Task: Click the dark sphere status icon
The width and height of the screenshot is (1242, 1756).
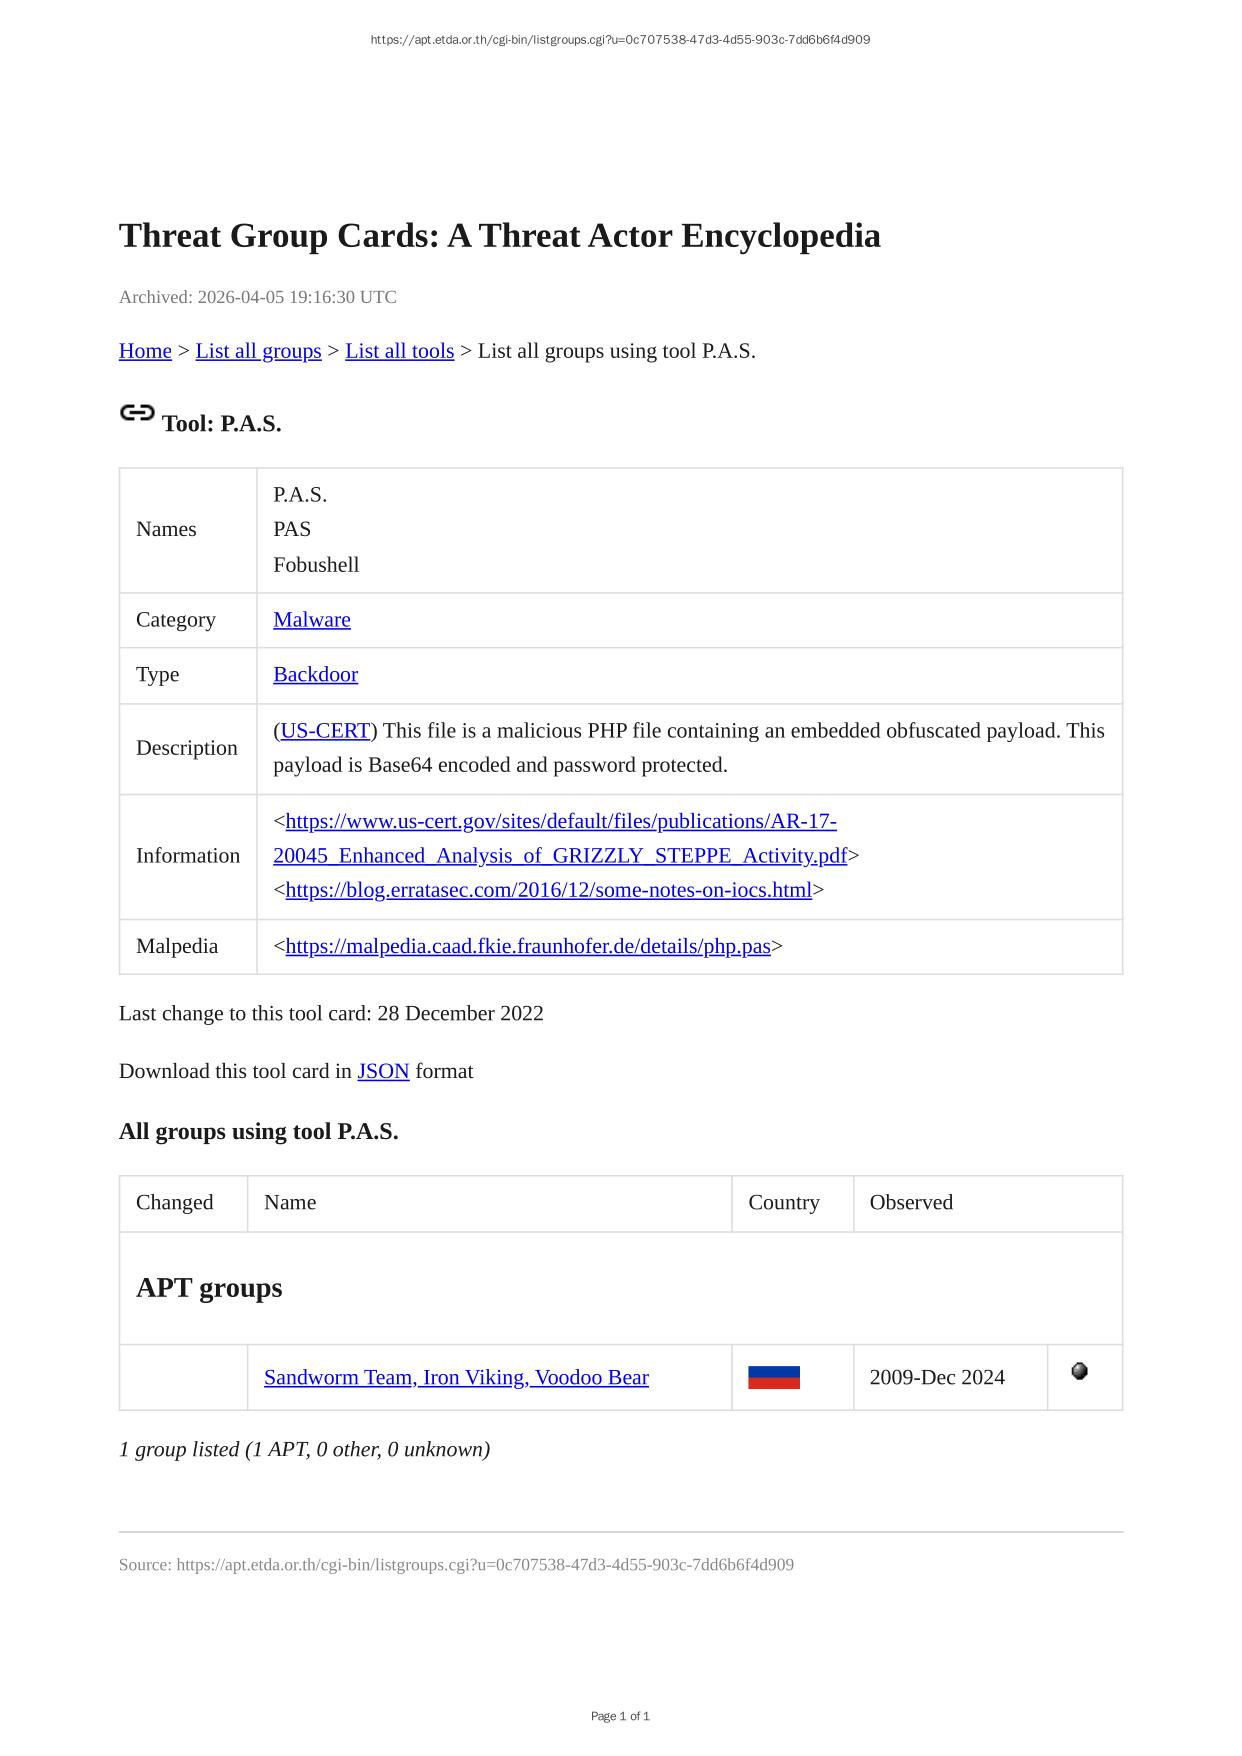Action: click(1079, 1371)
